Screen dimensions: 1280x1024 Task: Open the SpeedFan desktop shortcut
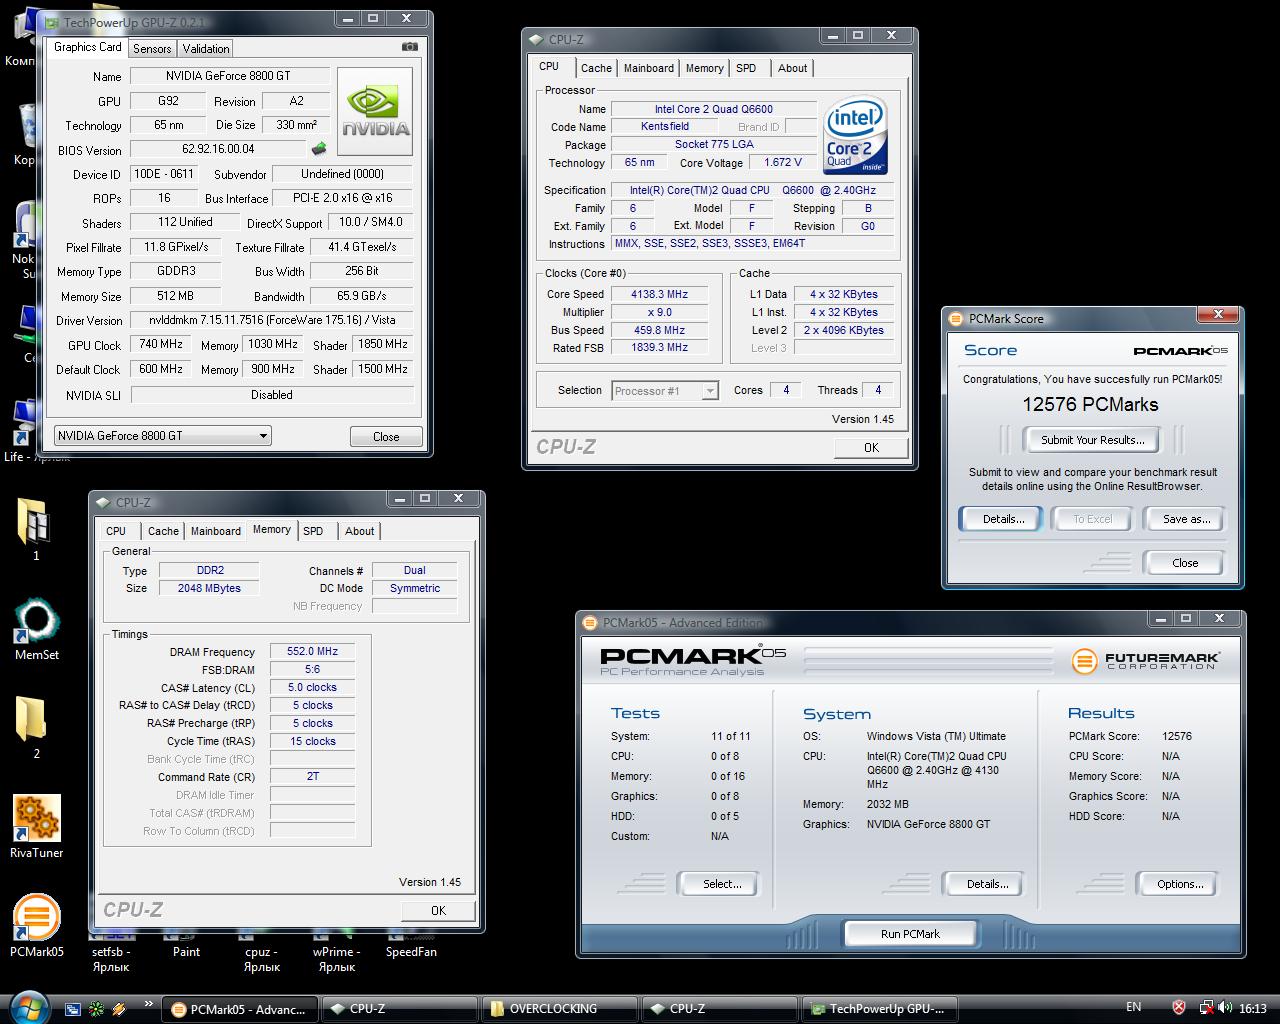[x=411, y=945]
